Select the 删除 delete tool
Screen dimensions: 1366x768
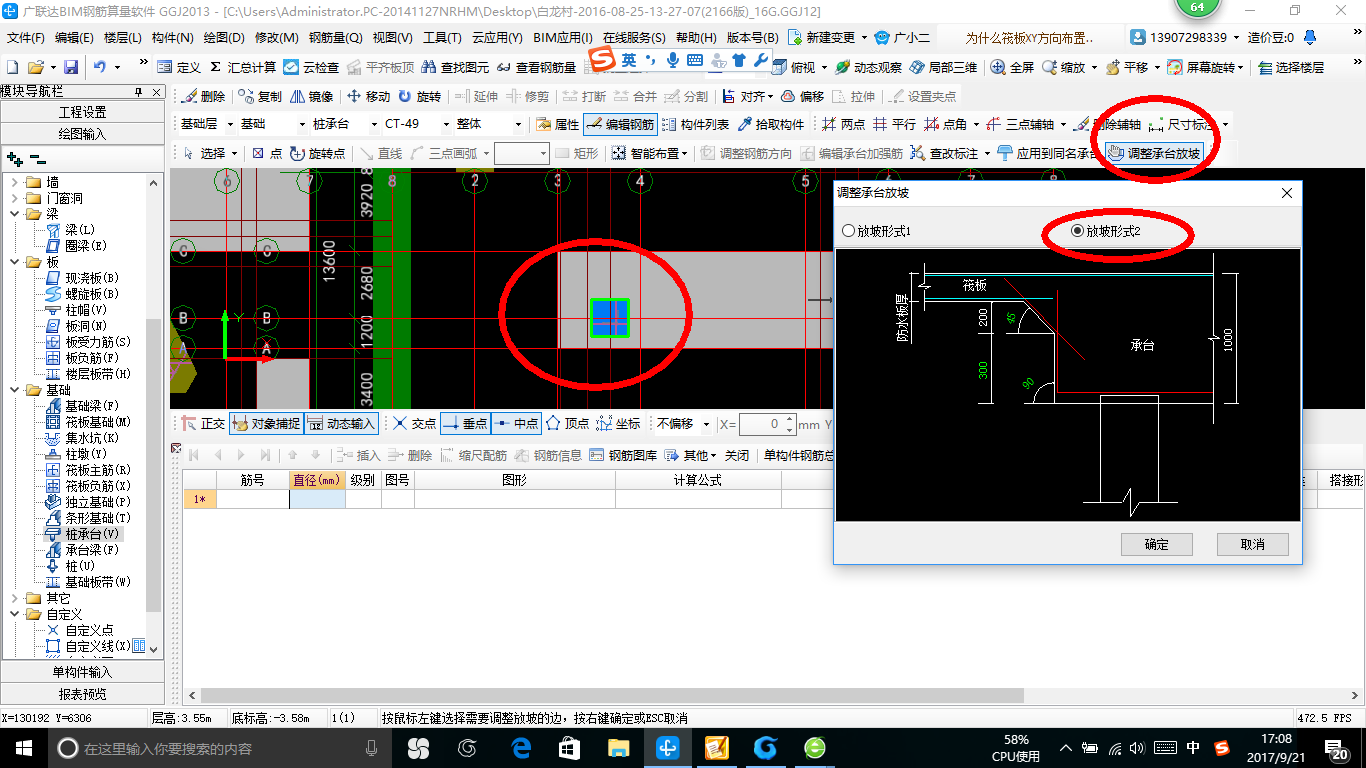pyautogui.click(x=203, y=96)
